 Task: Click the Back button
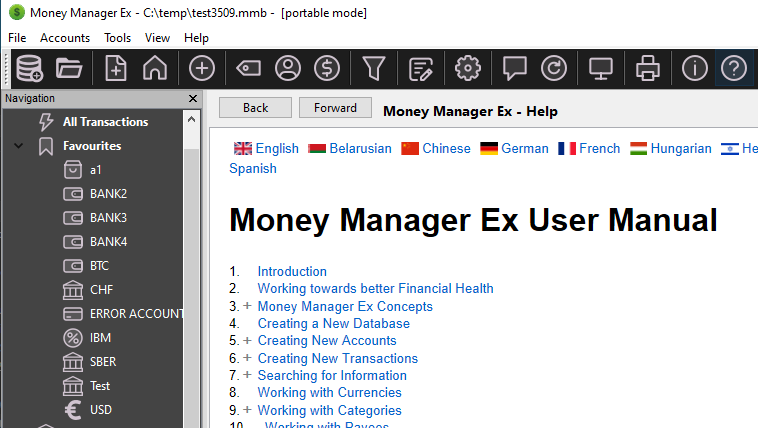(255, 107)
